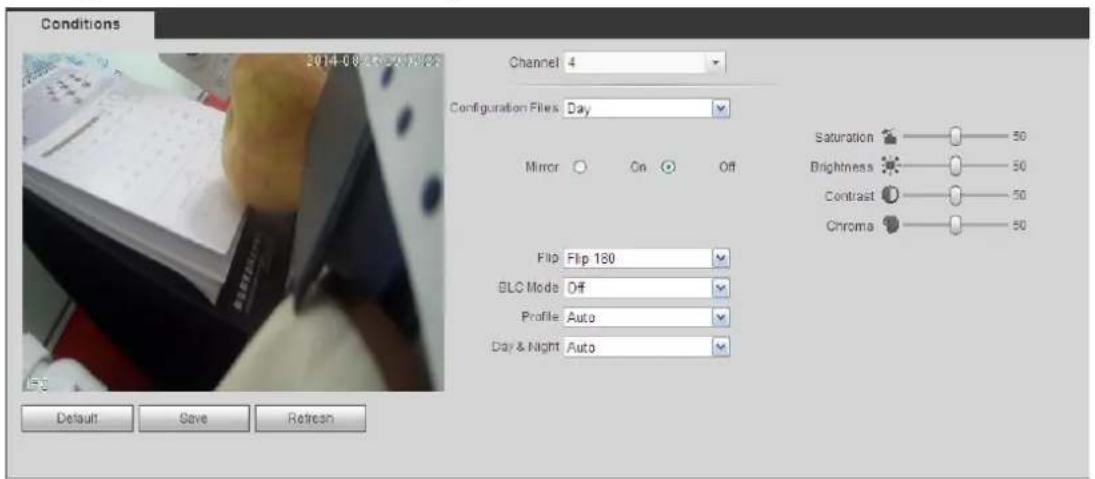Switch to the Conditions tab
Image resolution: width=1095 pixels, height=479 pixels.
click(80, 23)
